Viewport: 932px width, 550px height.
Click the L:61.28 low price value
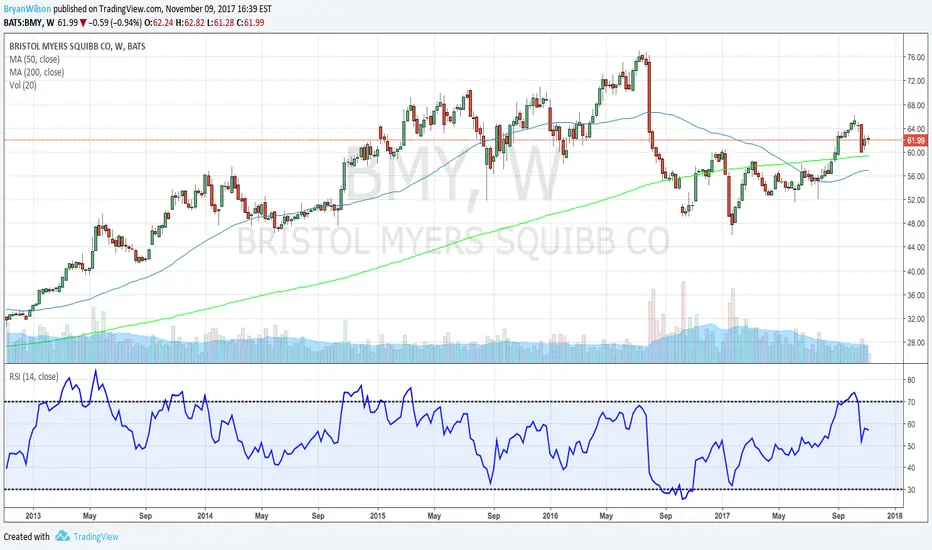click(x=221, y=23)
